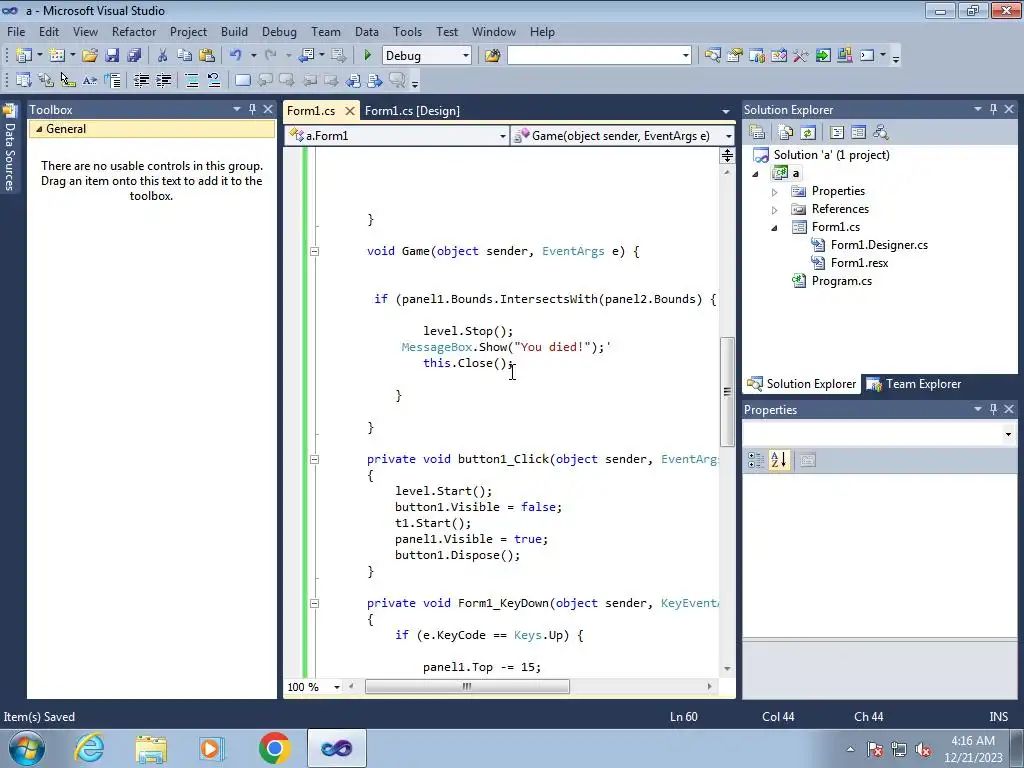Select Program.cs in Solution Explorer
Viewport: 1024px width, 768px height.
(x=841, y=281)
